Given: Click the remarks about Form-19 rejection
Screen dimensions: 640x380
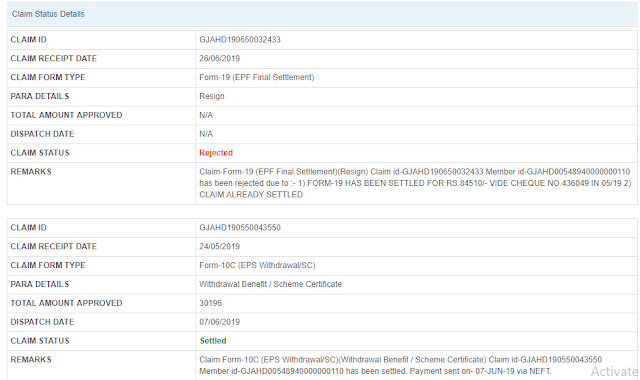Looking at the screenshot, I should tap(415, 183).
